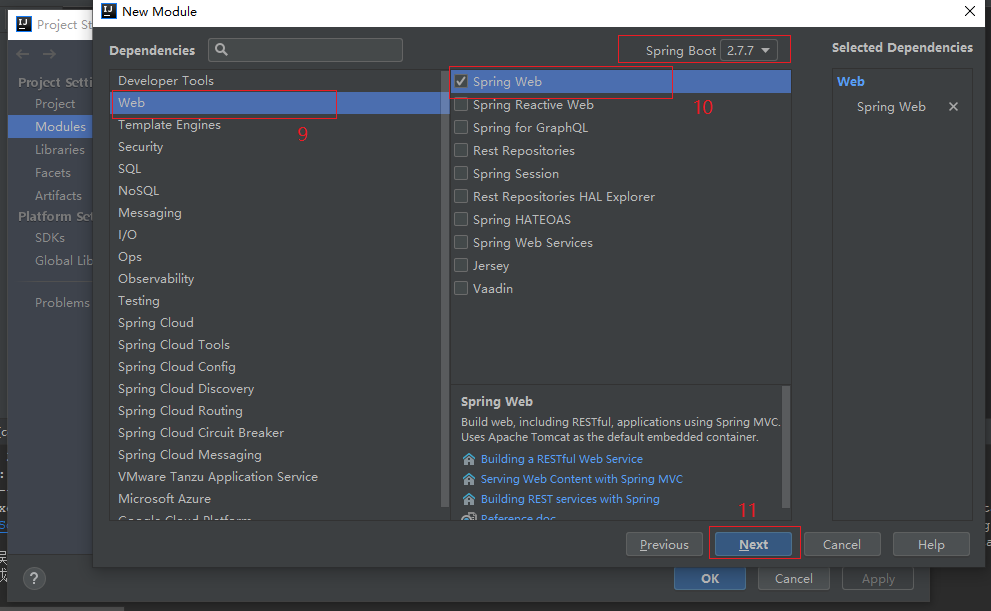Go back with the Previous button
Image resolution: width=991 pixels, height=611 pixels.
[x=664, y=545]
